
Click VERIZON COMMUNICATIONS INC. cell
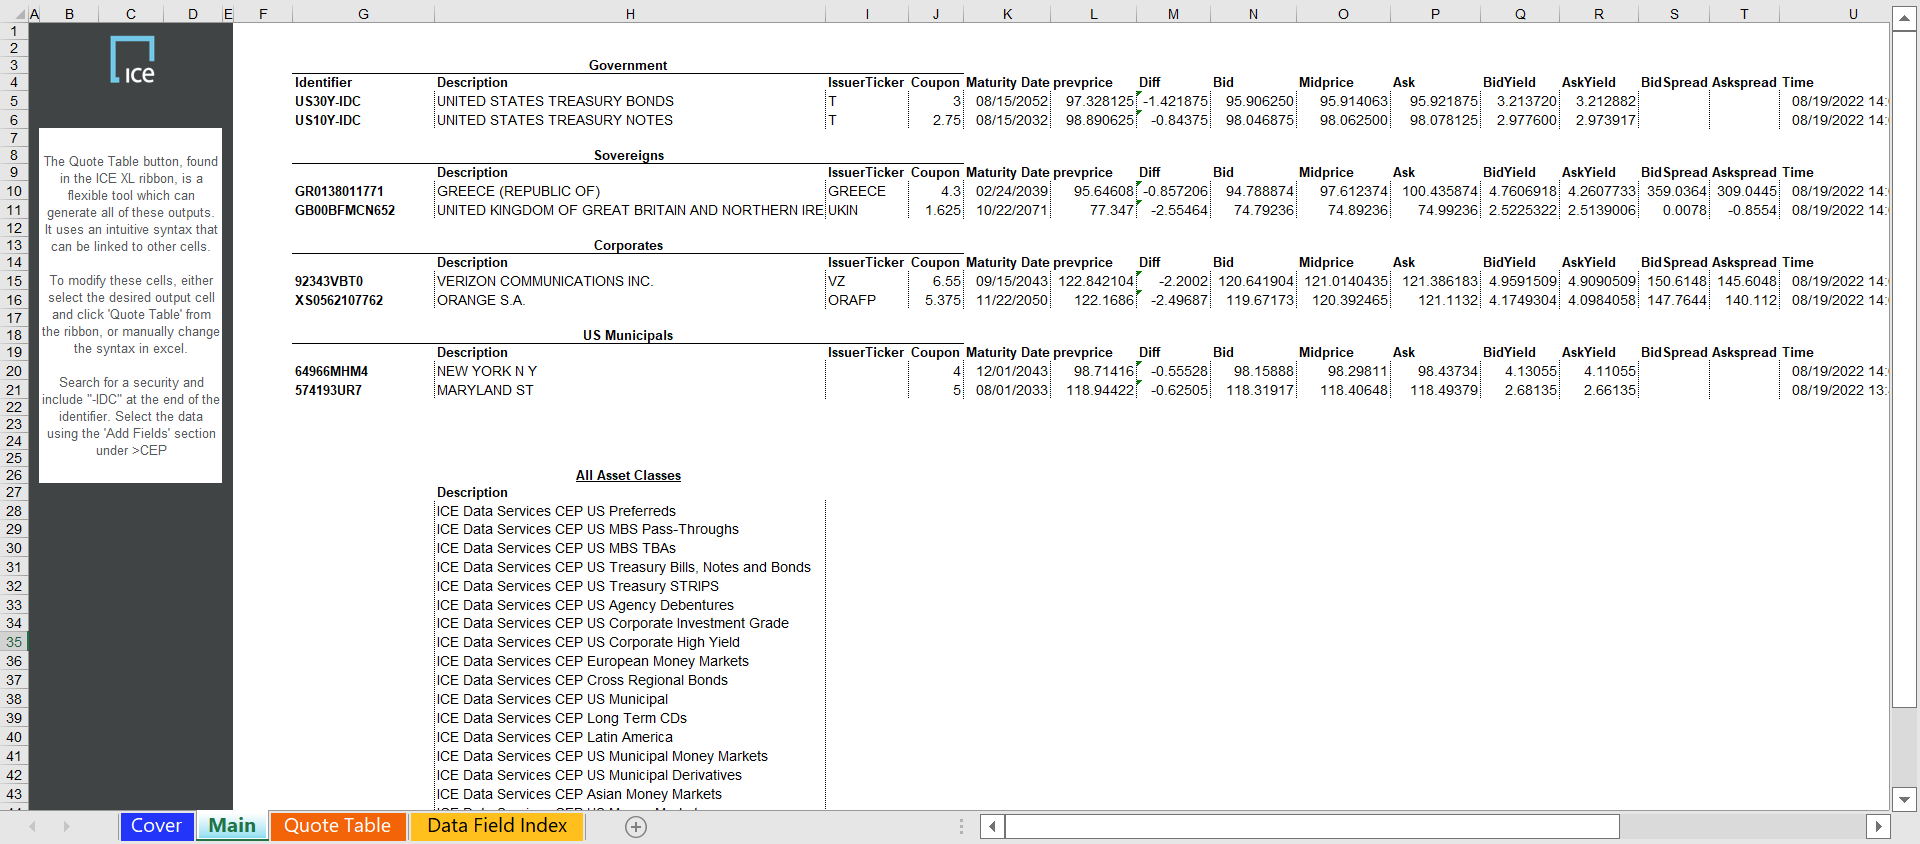630,281
